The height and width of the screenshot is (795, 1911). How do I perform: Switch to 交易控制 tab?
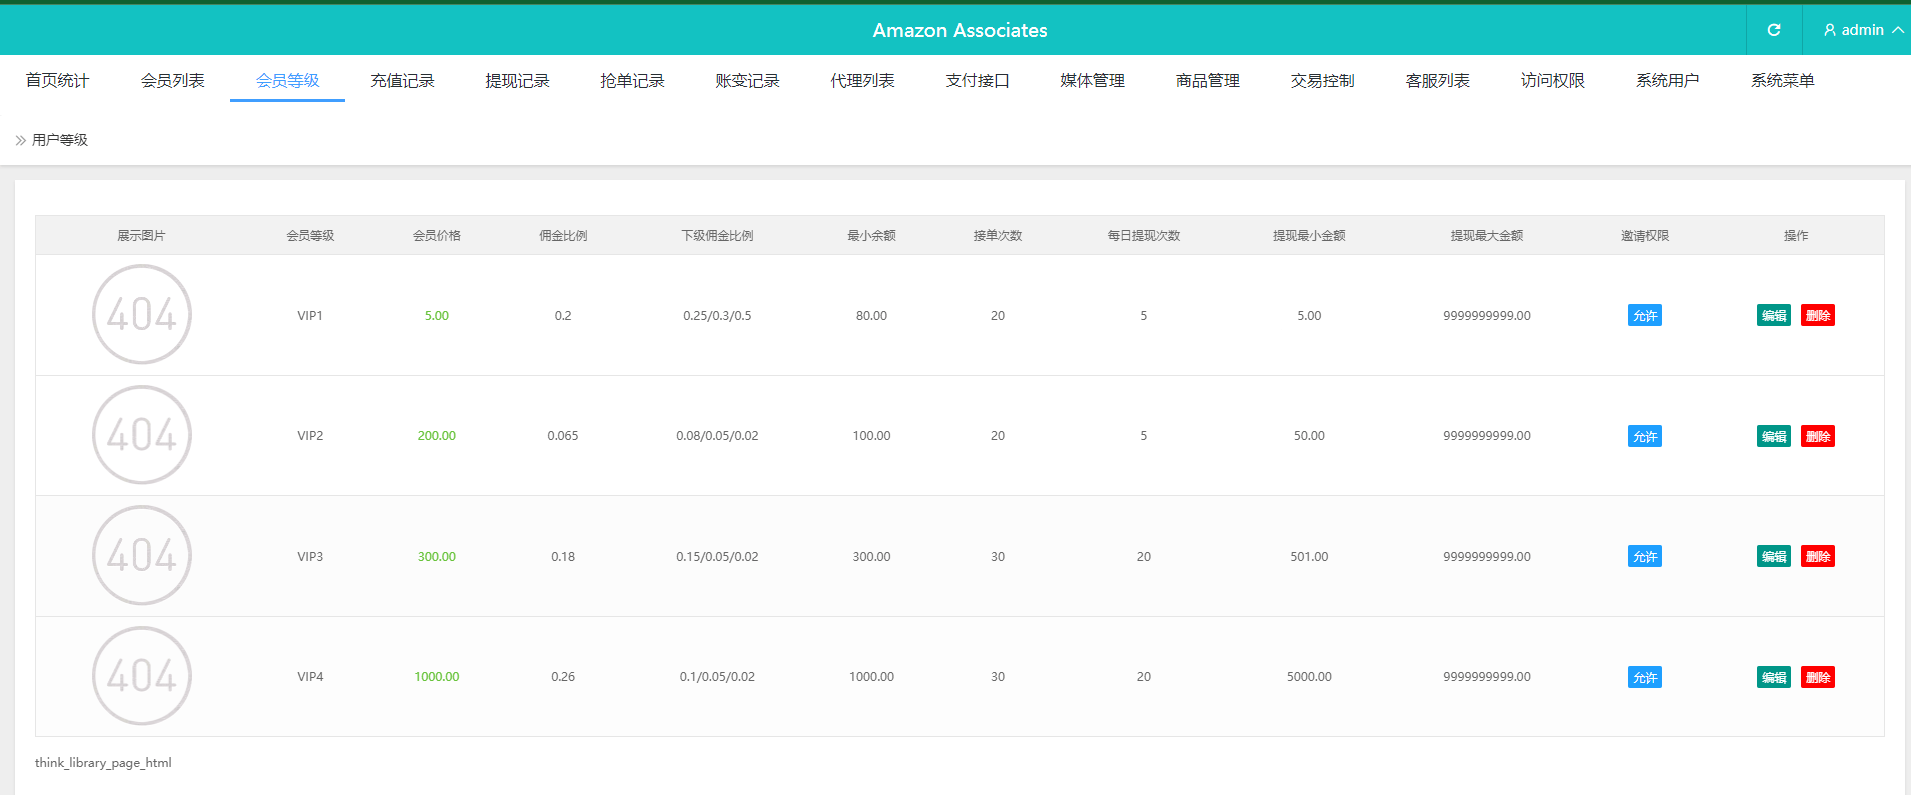click(1322, 80)
